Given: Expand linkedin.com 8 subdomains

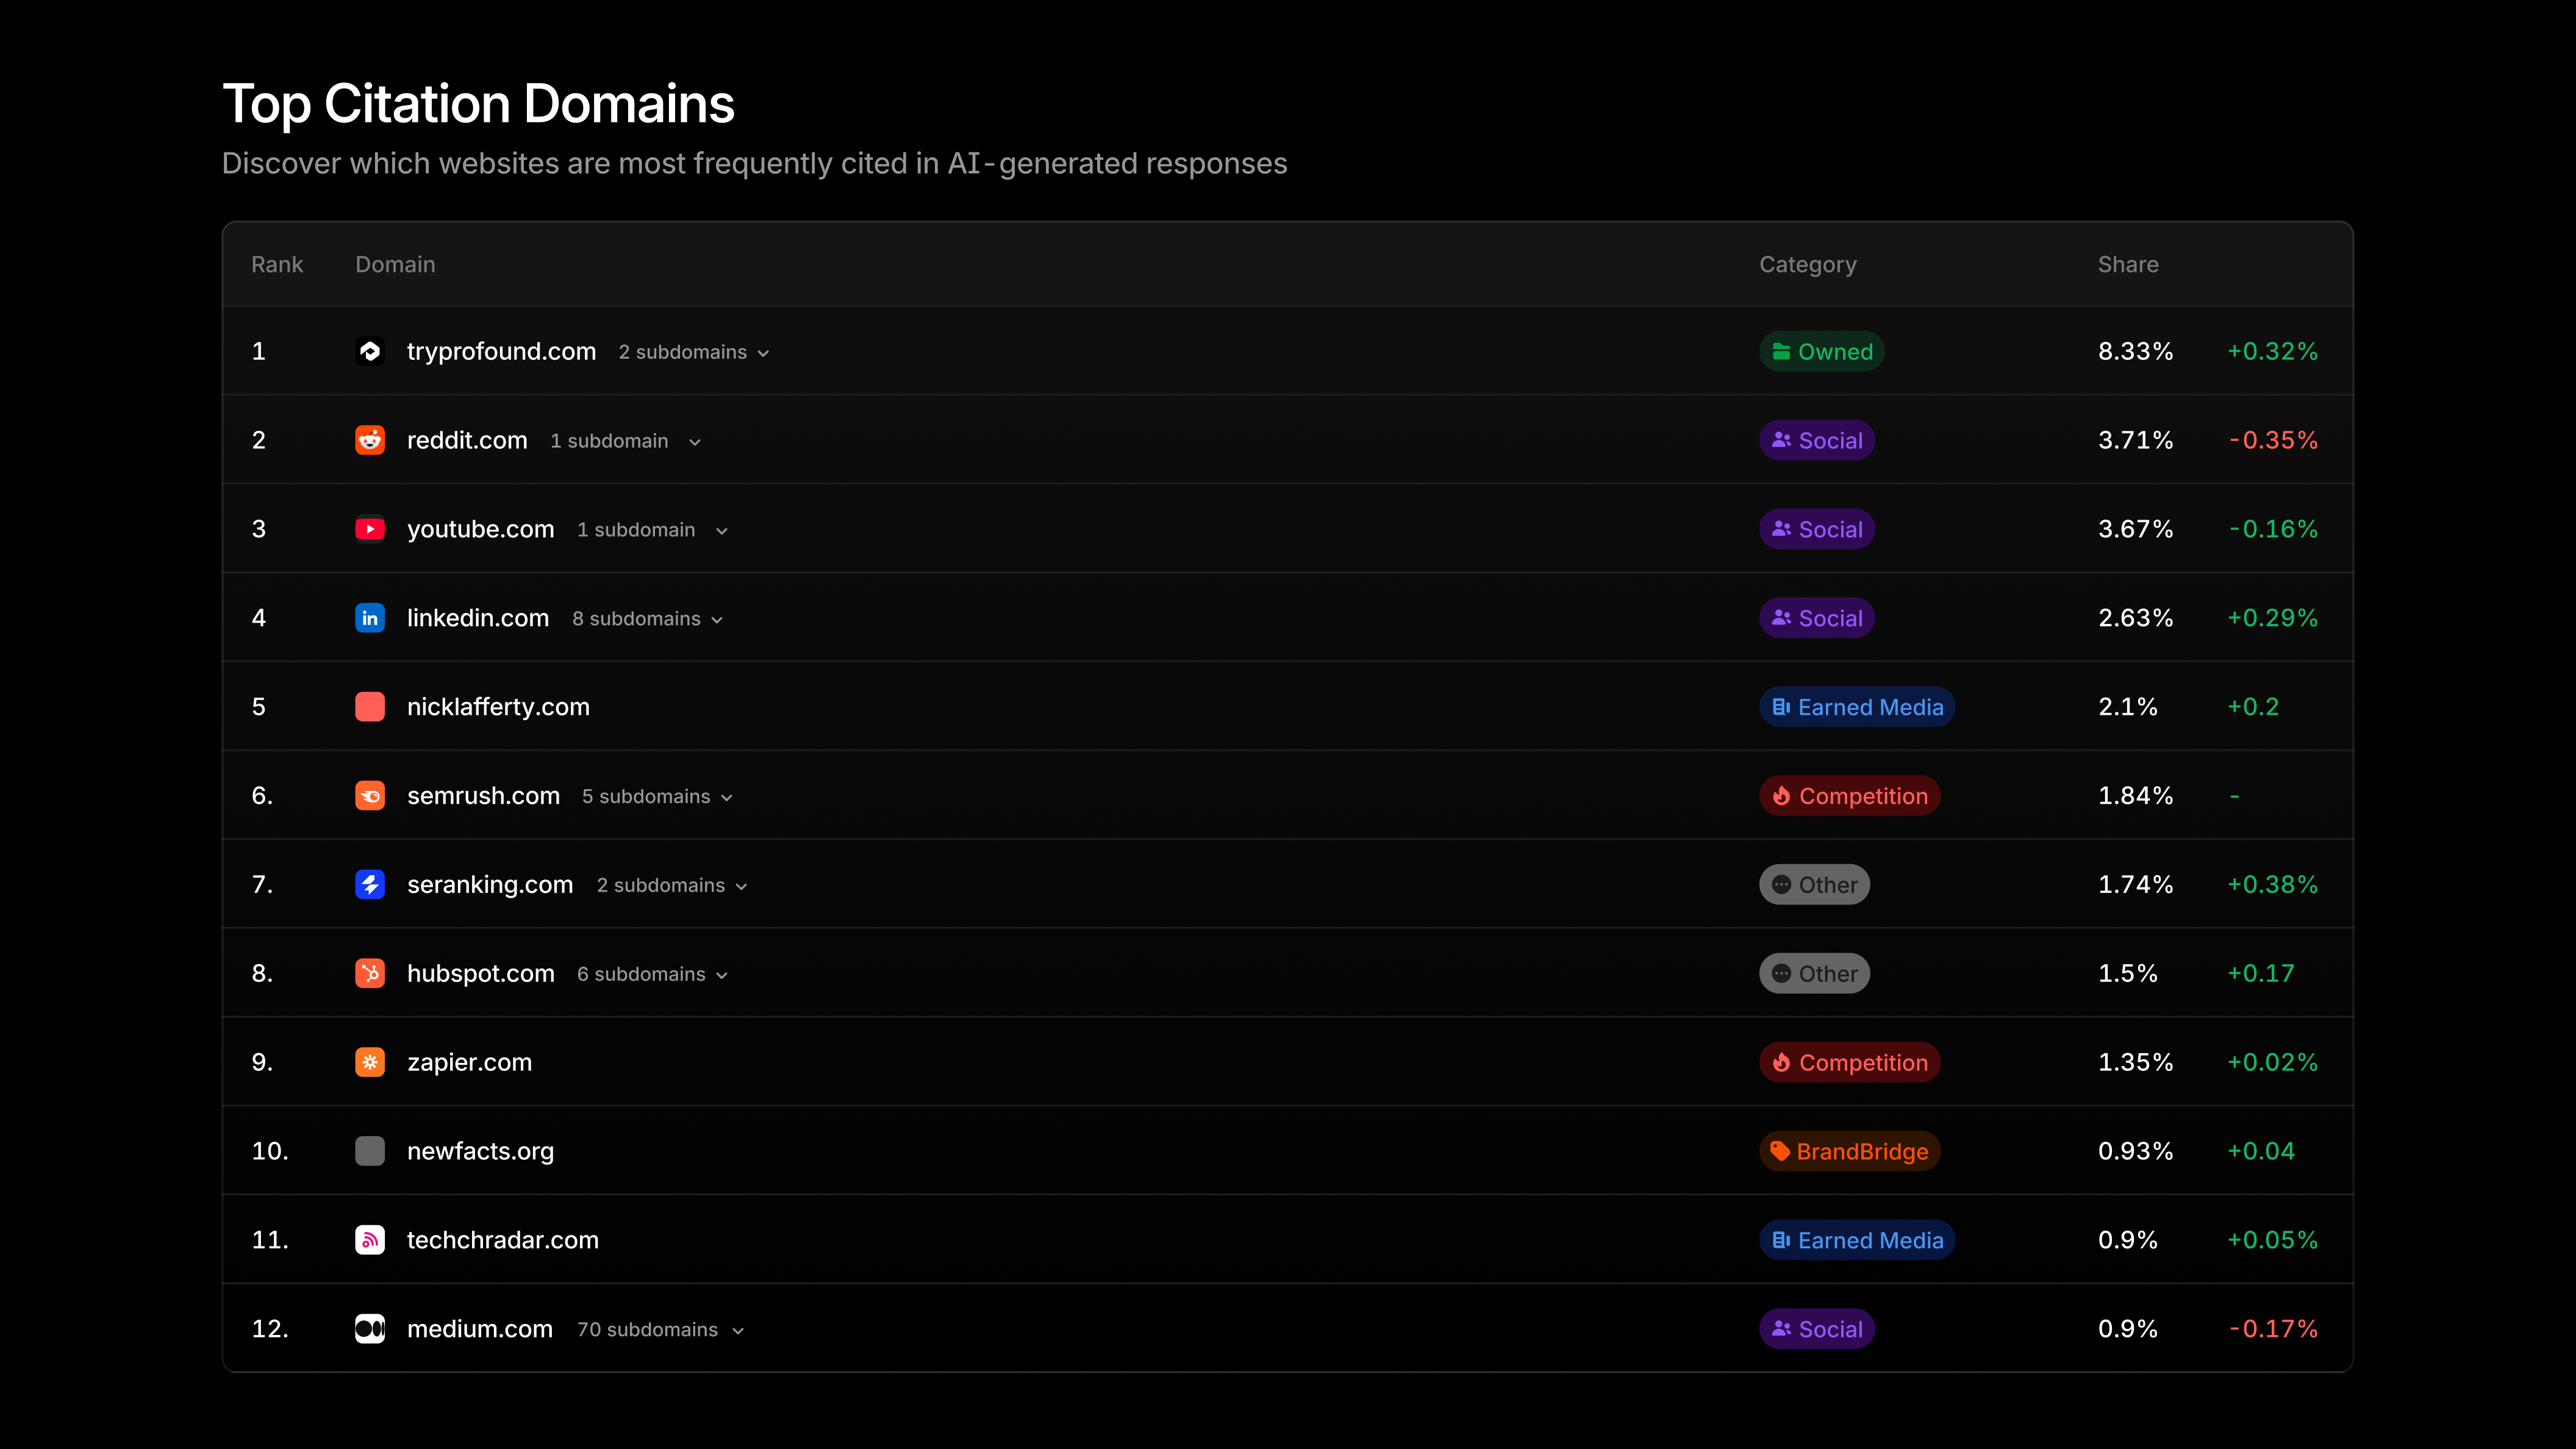Looking at the screenshot, I should 648,619.
